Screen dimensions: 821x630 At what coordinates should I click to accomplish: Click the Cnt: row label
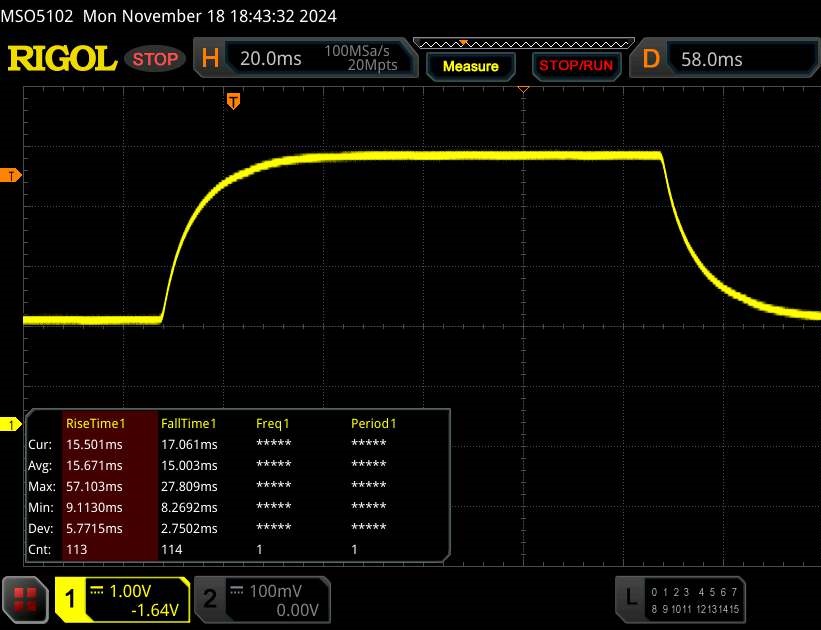point(40,549)
